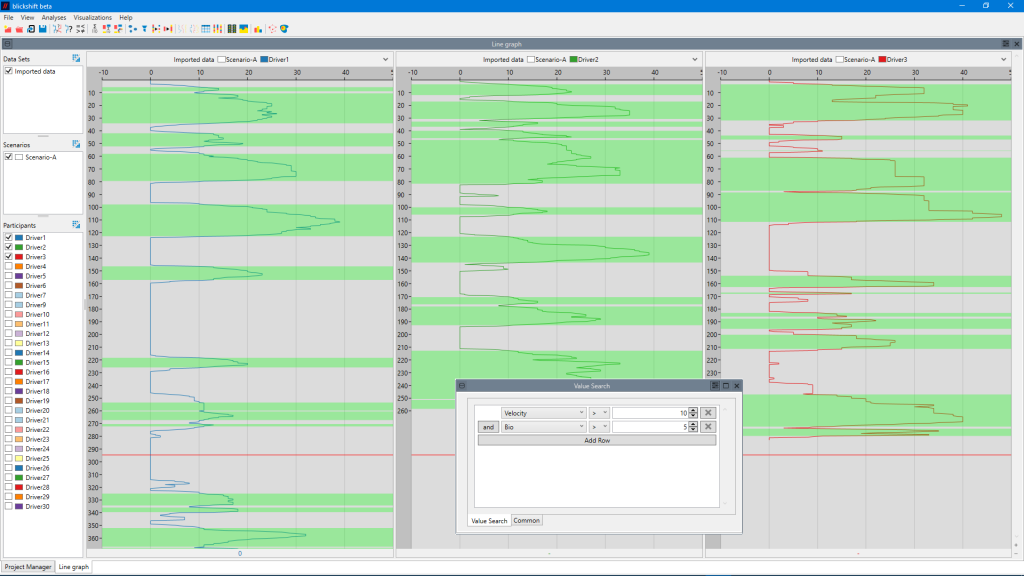
Task: Delete the Velocity search row
Action: pos(707,412)
